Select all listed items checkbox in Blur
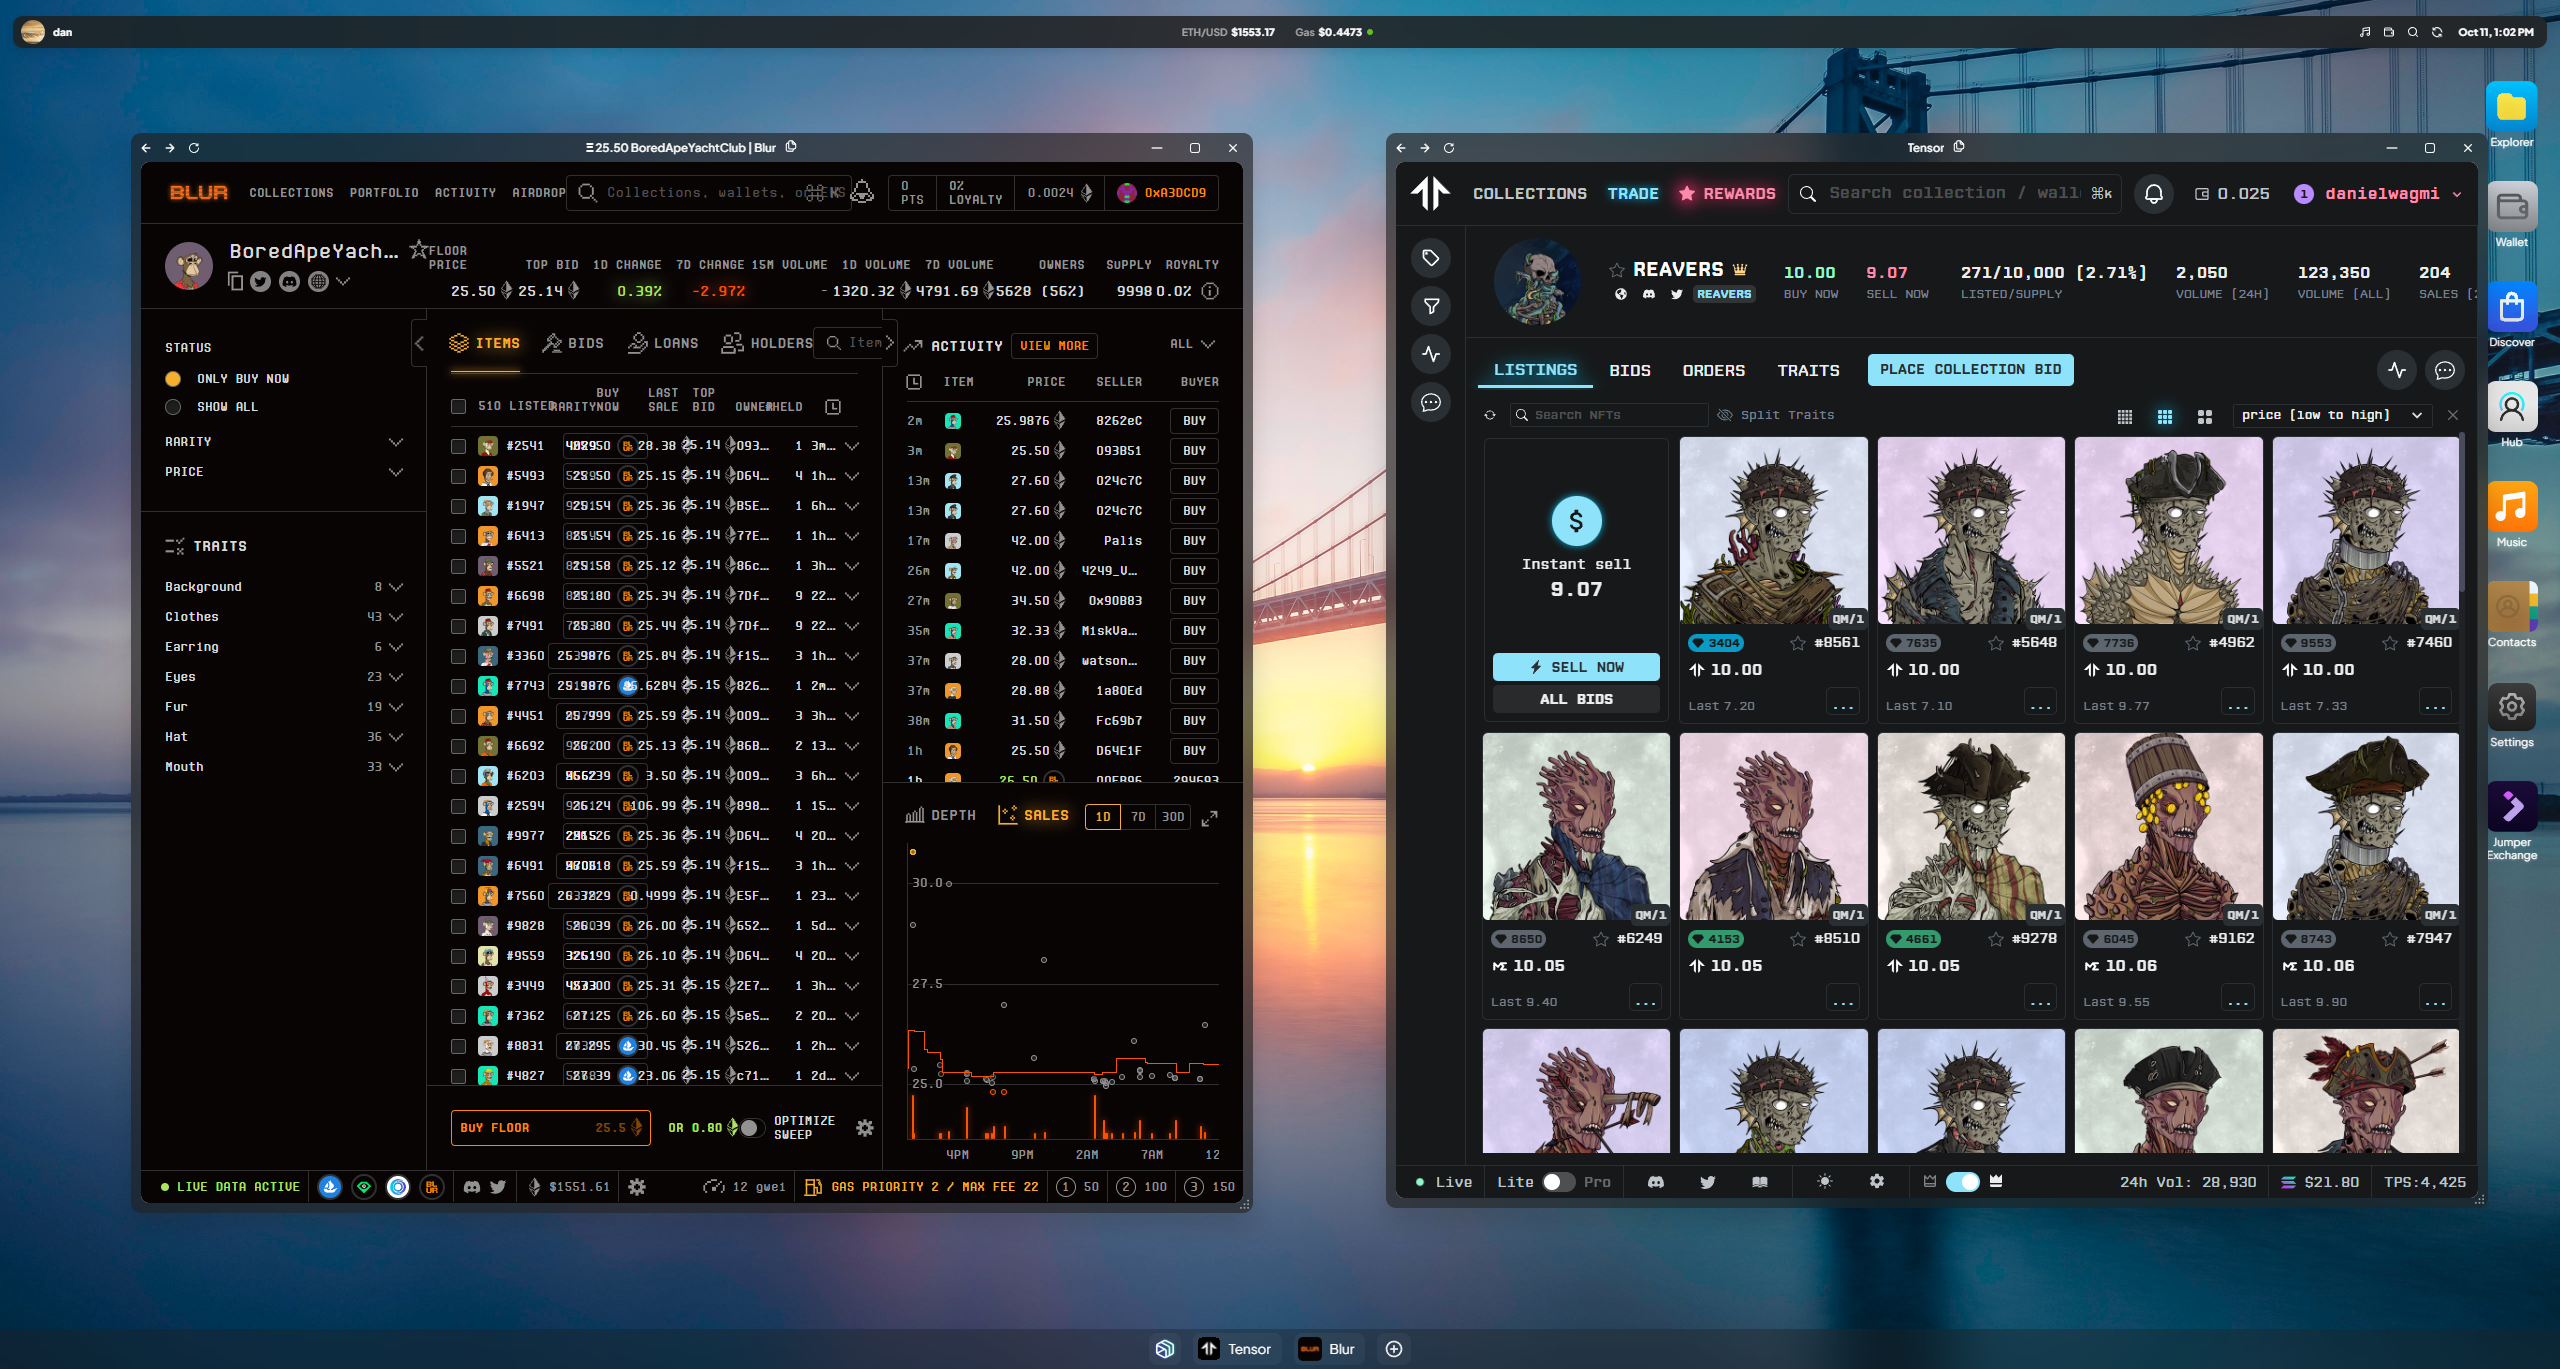Viewport: 2560px width, 1369px height. point(458,406)
